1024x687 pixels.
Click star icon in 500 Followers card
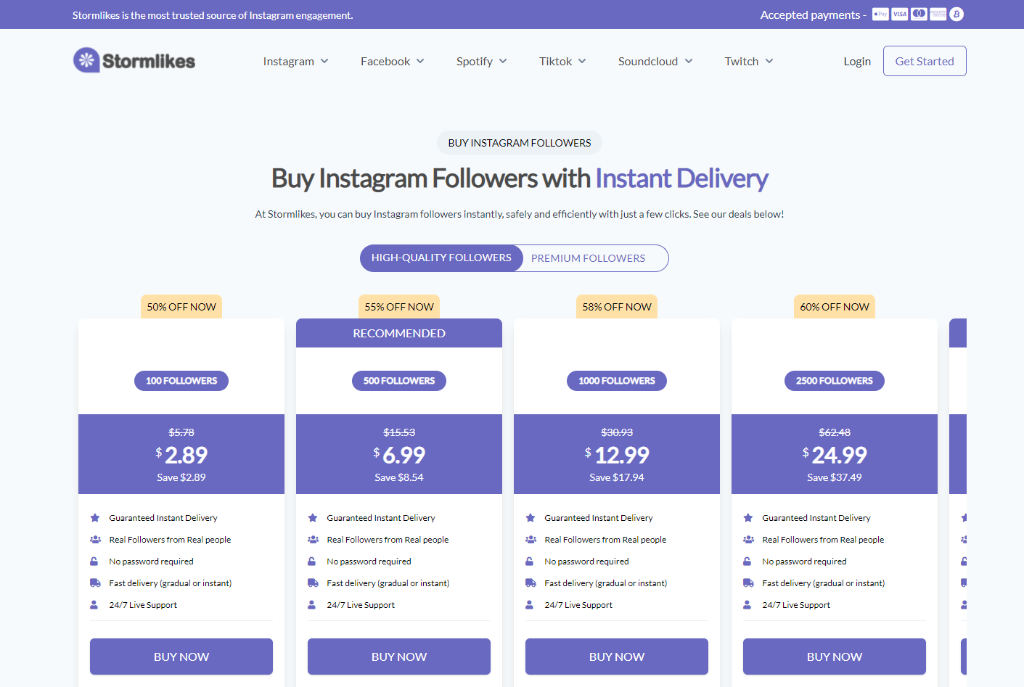tap(312, 518)
